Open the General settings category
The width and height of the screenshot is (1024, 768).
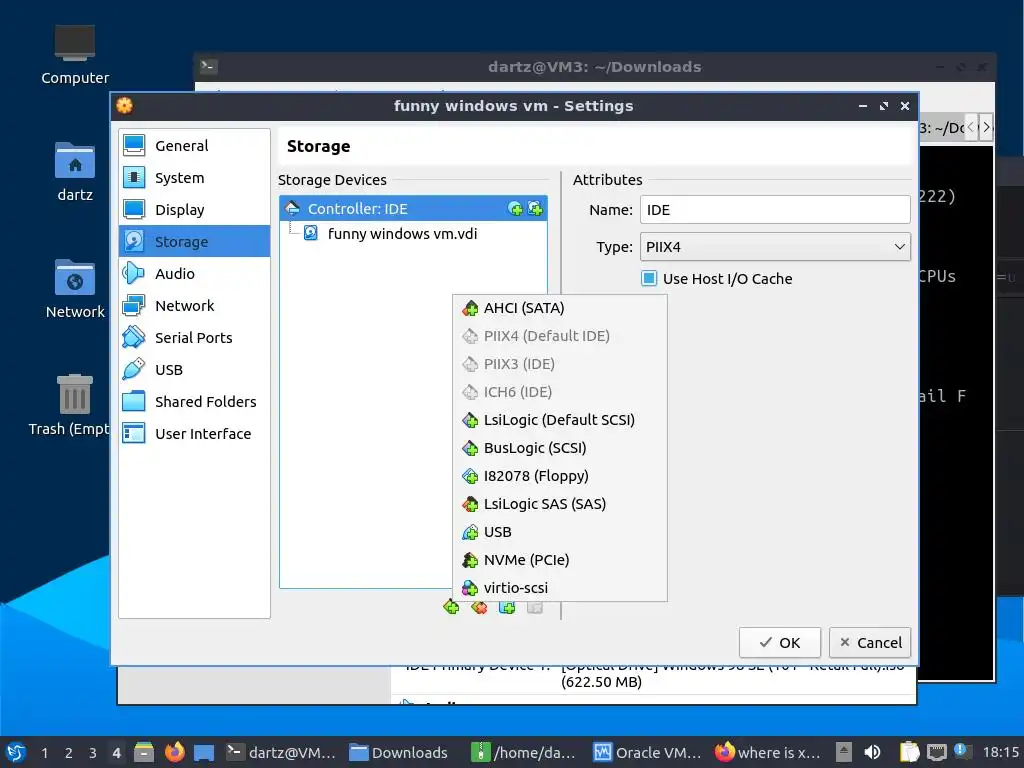(x=195, y=146)
